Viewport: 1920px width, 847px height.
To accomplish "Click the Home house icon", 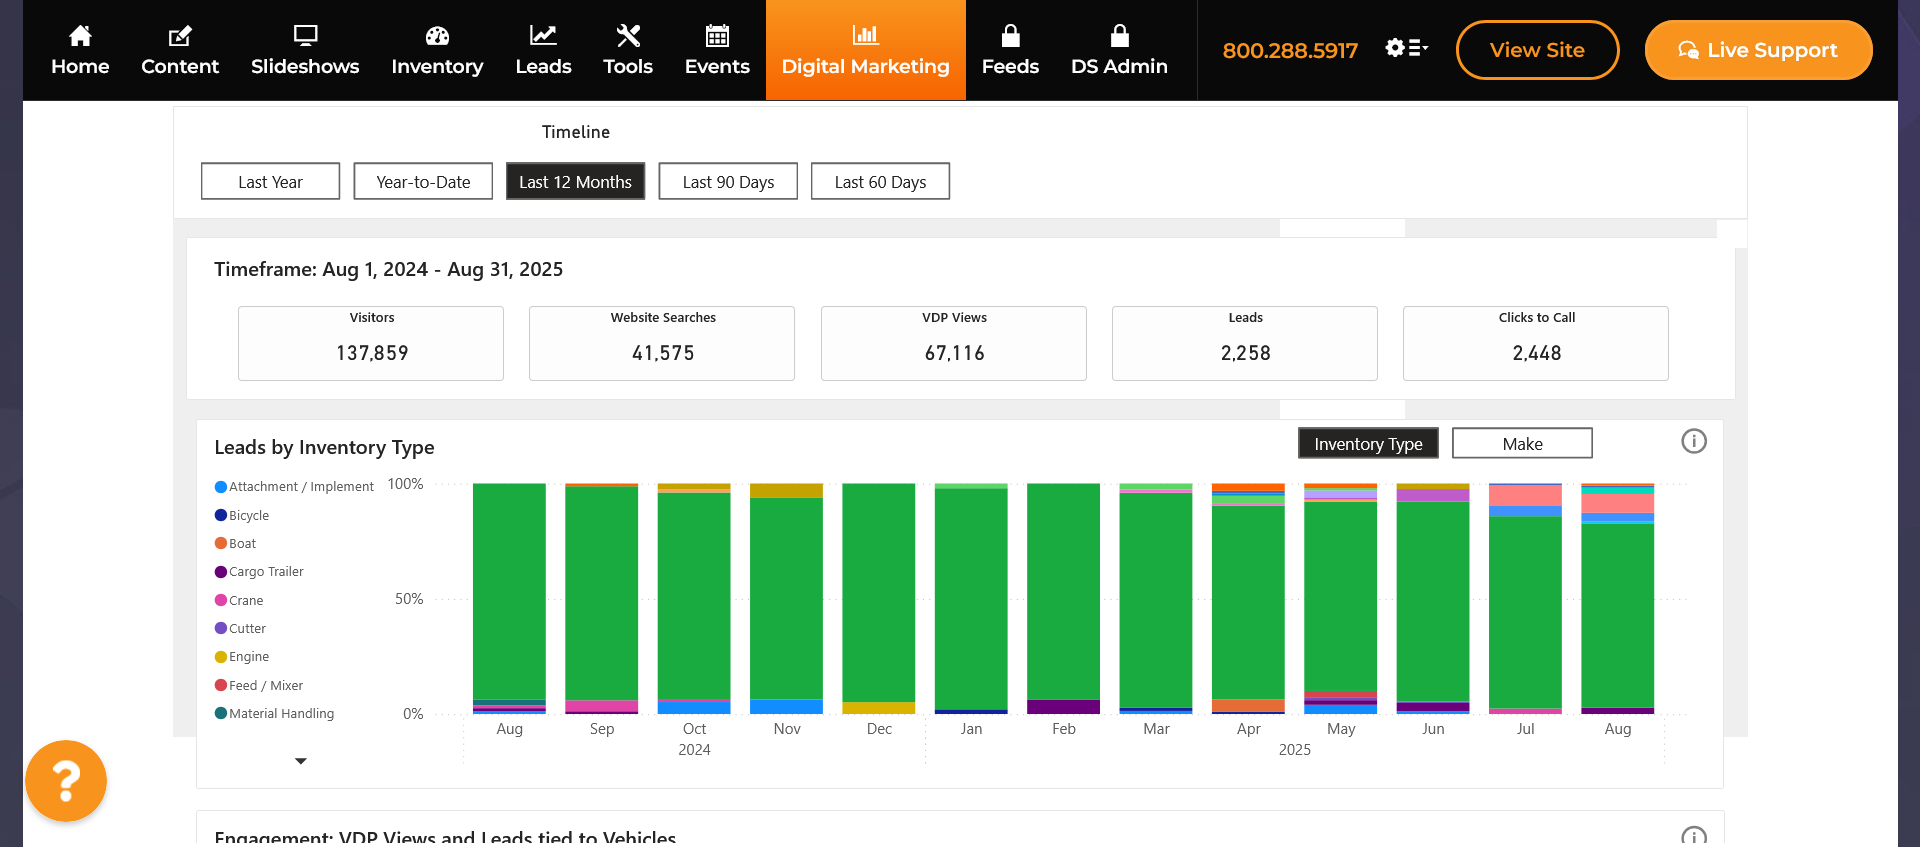I will point(80,36).
